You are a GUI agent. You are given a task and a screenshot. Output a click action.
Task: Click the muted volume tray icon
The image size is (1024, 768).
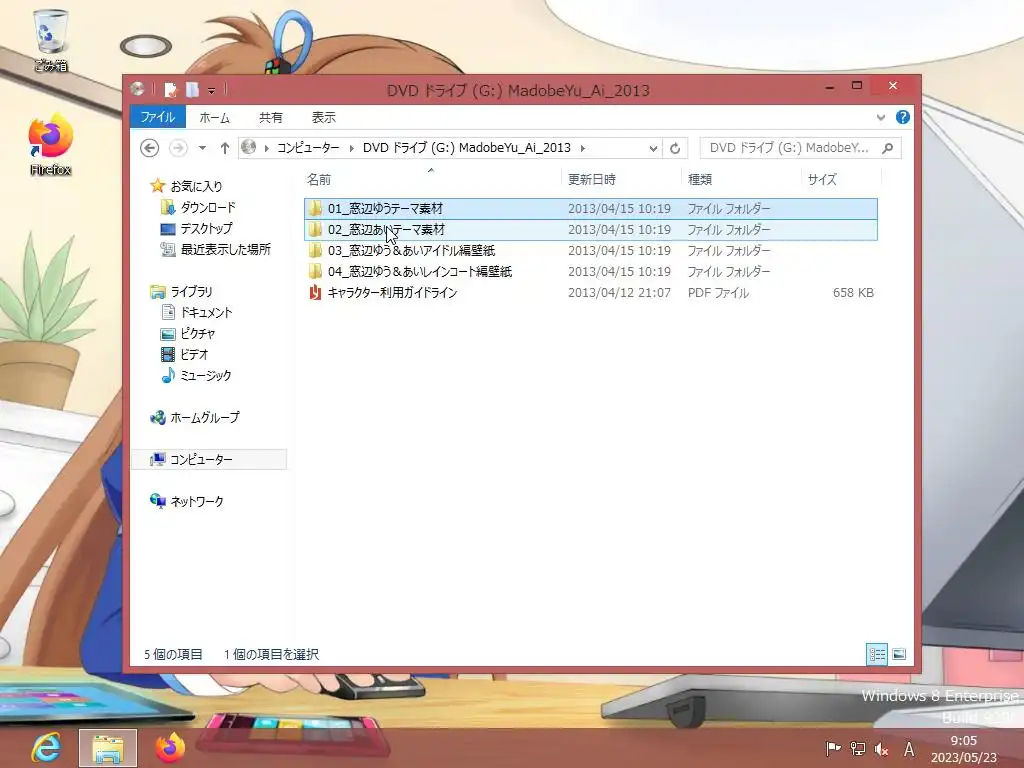(x=882, y=749)
